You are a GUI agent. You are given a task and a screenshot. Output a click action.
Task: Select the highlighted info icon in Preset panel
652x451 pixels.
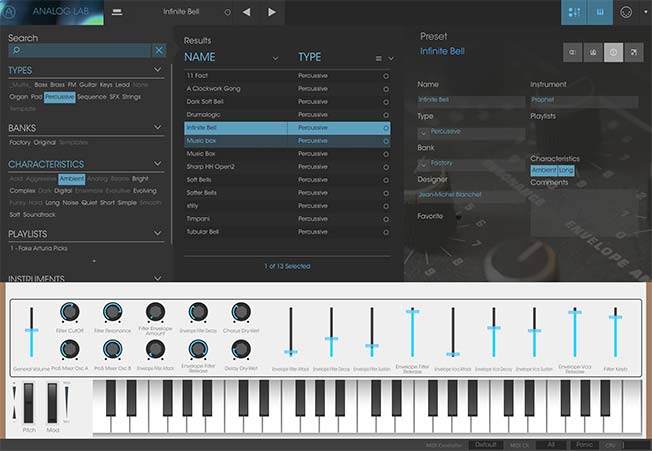pos(613,52)
